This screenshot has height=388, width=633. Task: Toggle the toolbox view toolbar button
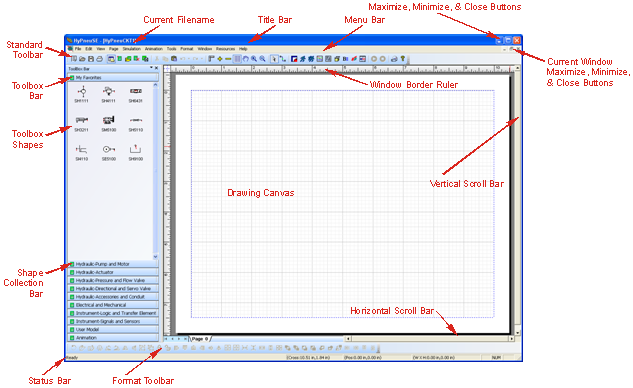(x=111, y=59)
